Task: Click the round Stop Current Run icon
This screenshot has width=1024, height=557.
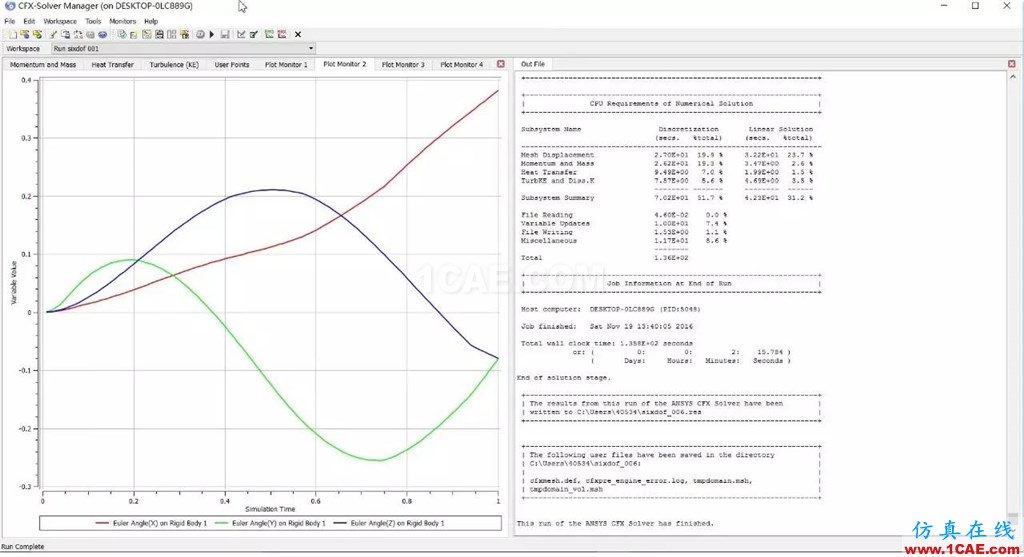Action: (200, 35)
